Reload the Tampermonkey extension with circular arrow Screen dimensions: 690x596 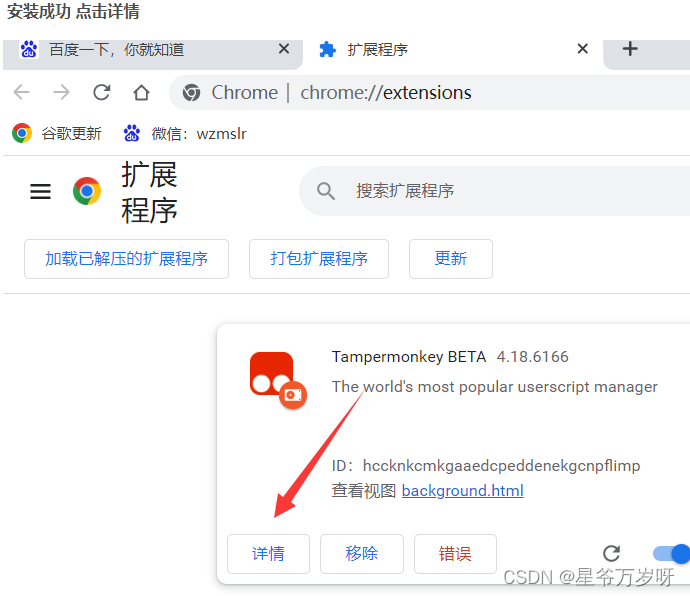[x=611, y=553]
